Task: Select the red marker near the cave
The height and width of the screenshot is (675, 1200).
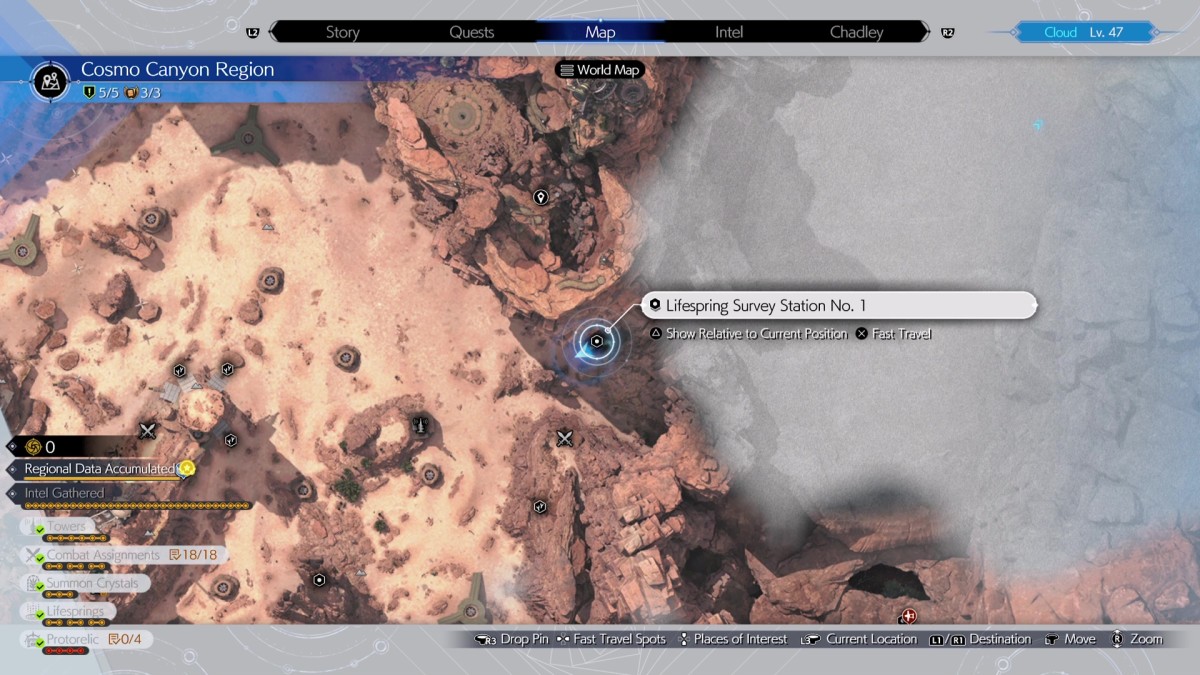Action: pyautogui.click(x=908, y=616)
